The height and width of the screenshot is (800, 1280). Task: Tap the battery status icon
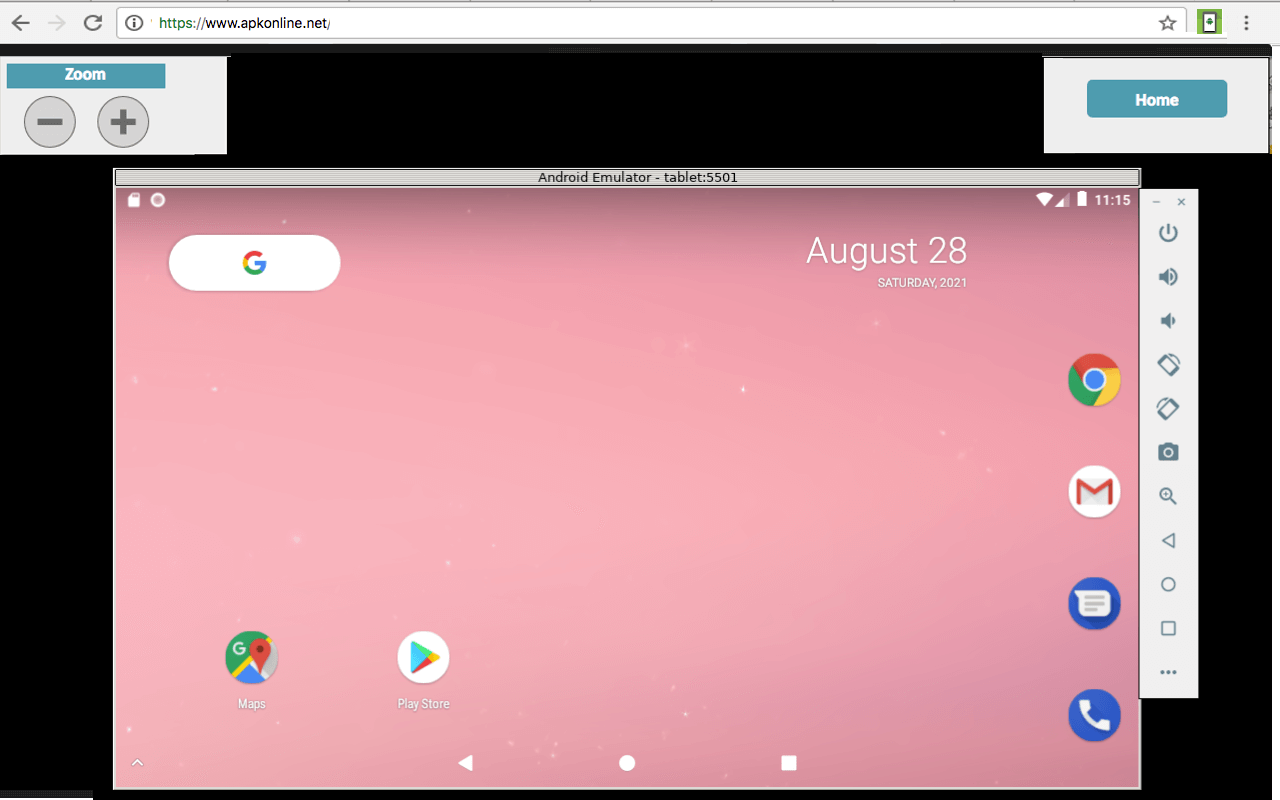[x=1081, y=200]
